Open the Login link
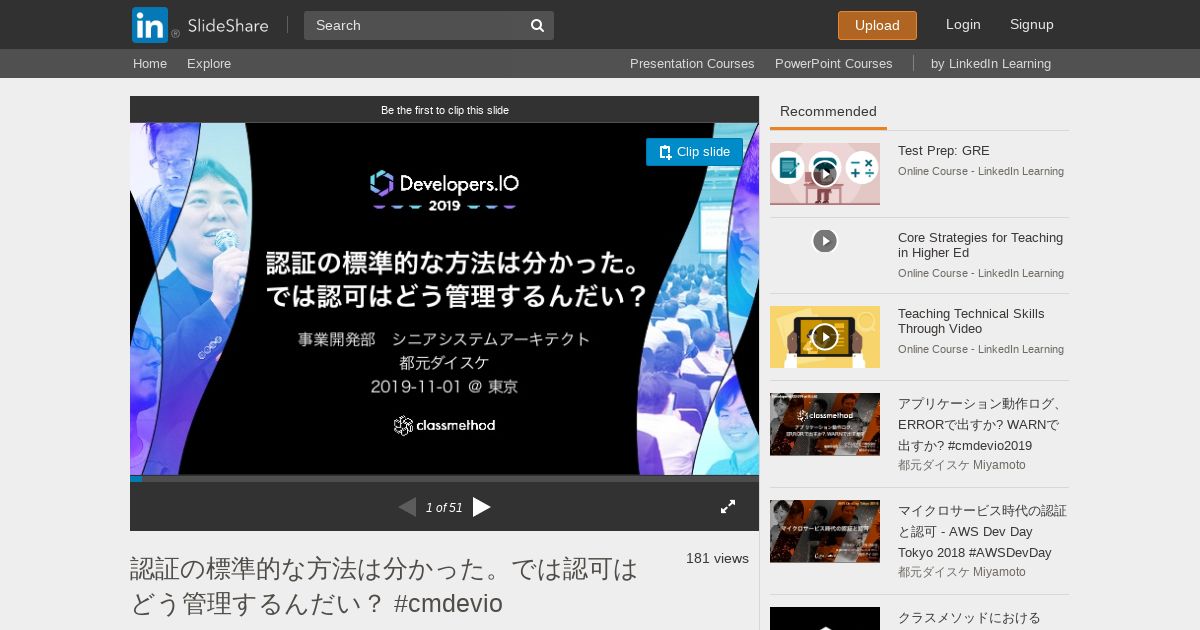The height and width of the screenshot is (630, 1200). [x=963, y=25]
